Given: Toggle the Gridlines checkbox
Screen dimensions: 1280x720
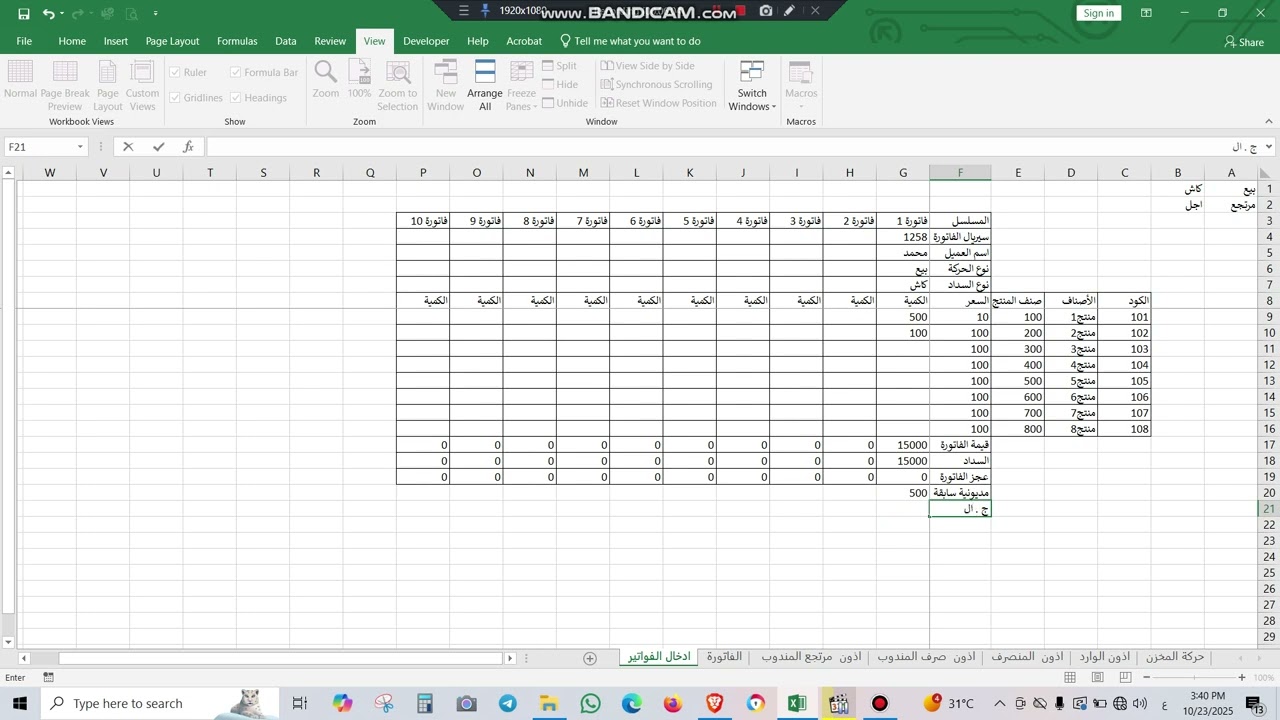Looking at the screenshot, I should tap(175, 97).
